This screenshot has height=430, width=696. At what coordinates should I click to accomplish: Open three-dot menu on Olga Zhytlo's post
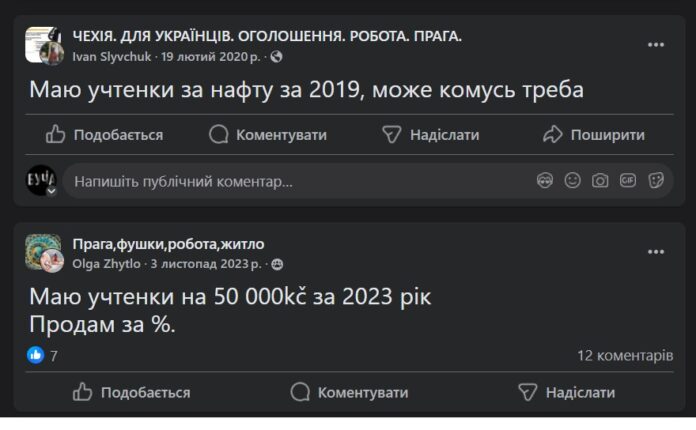[x=656, y=252]
